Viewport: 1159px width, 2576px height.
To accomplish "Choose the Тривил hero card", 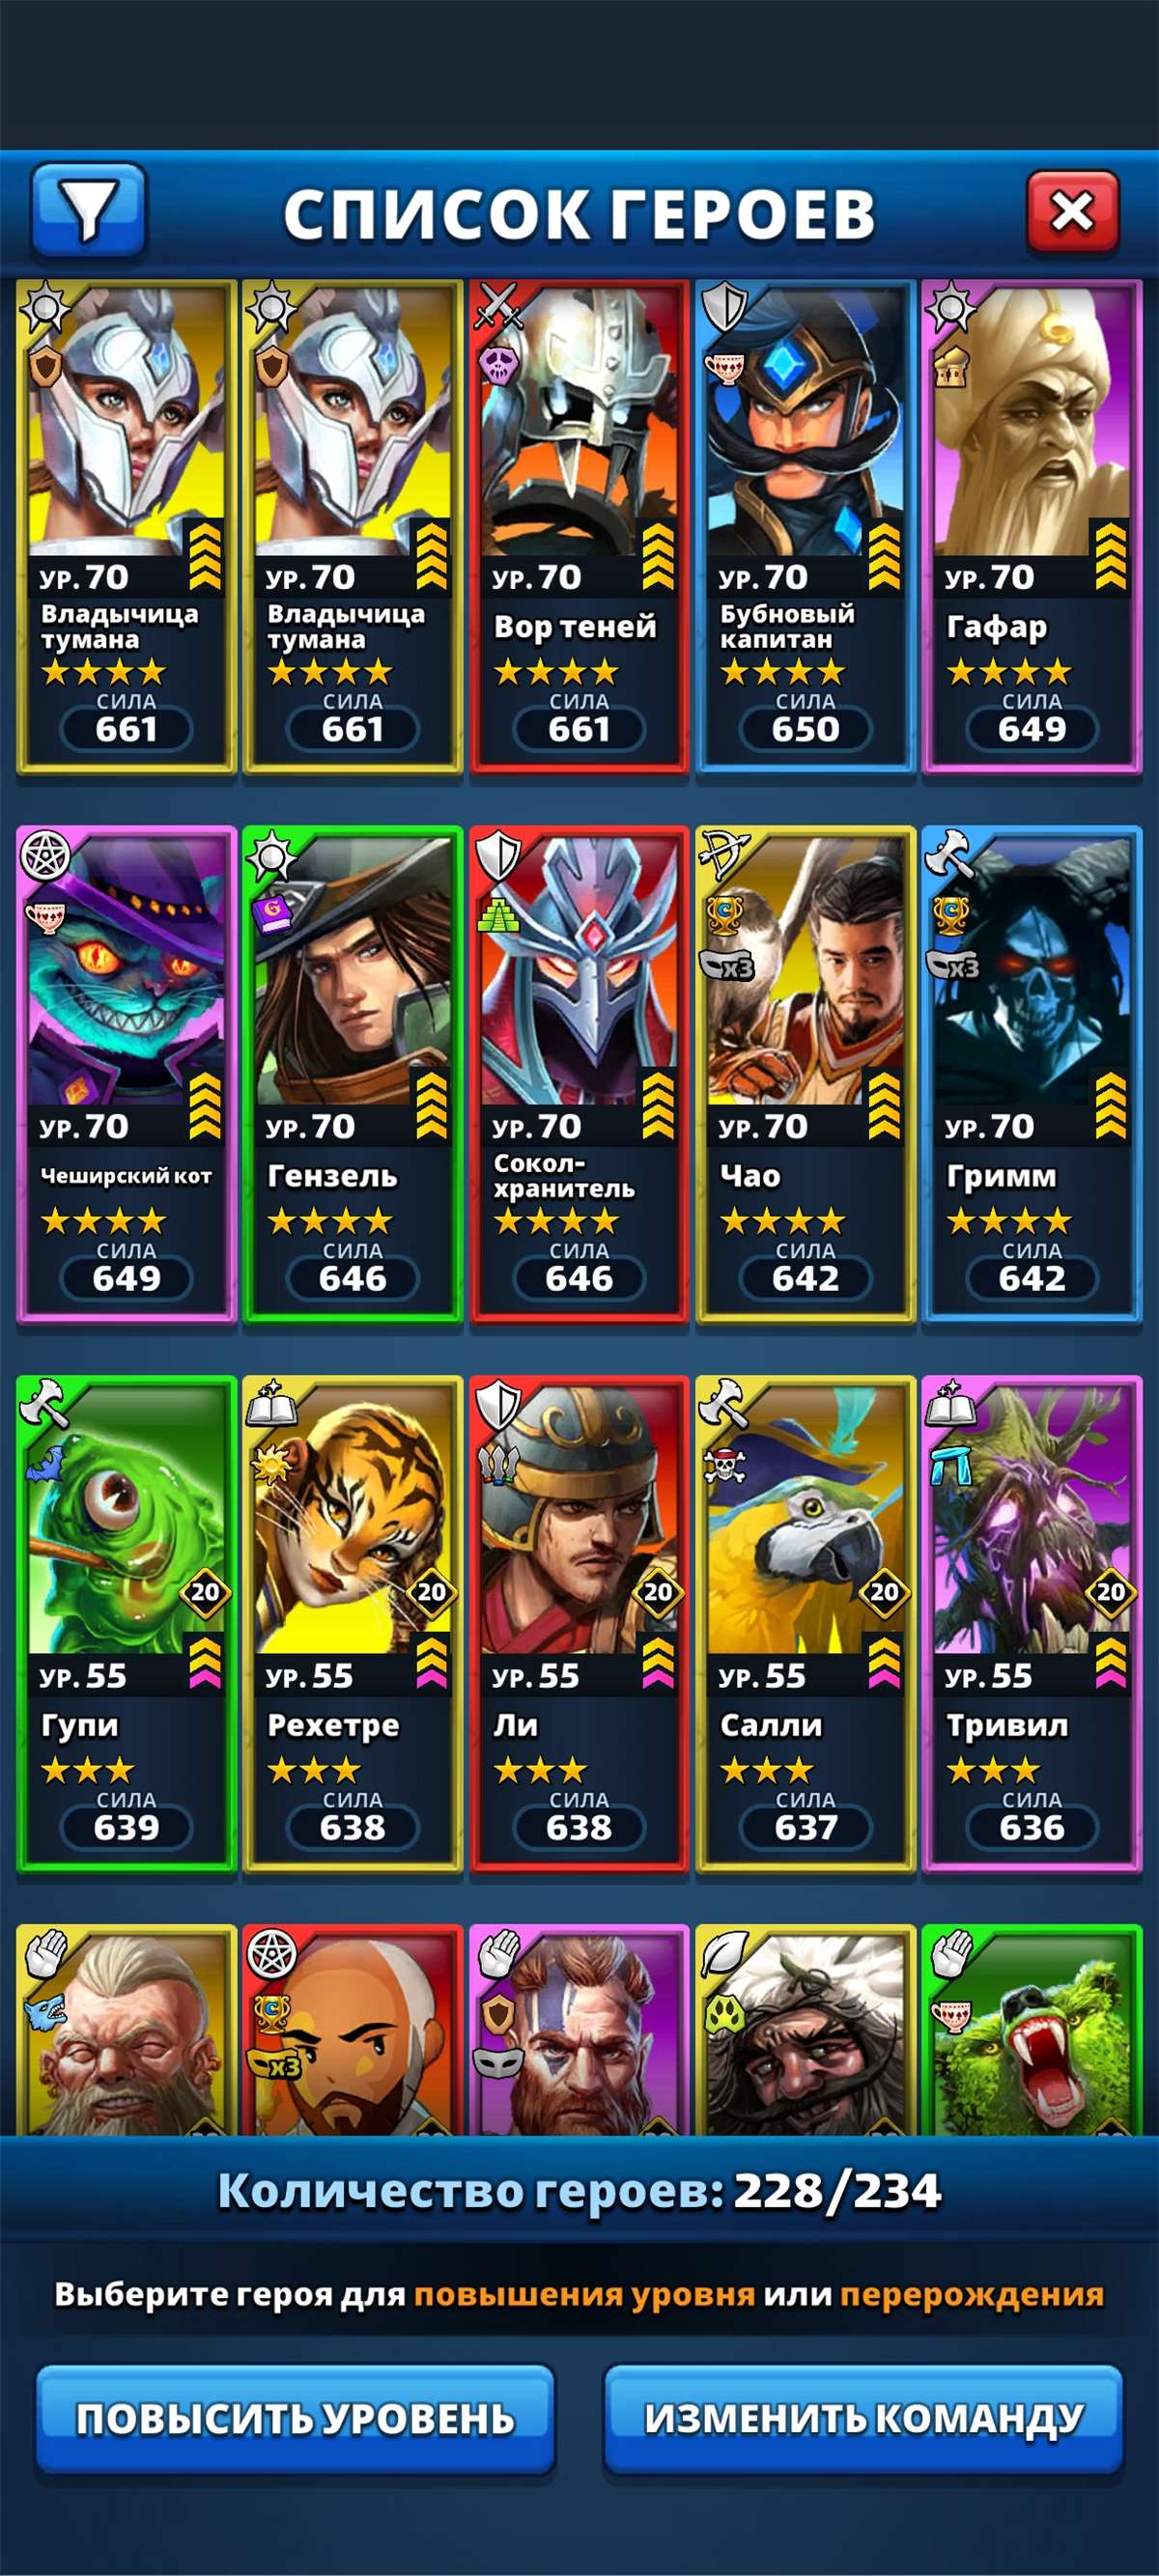I will coord(1031,1623).
